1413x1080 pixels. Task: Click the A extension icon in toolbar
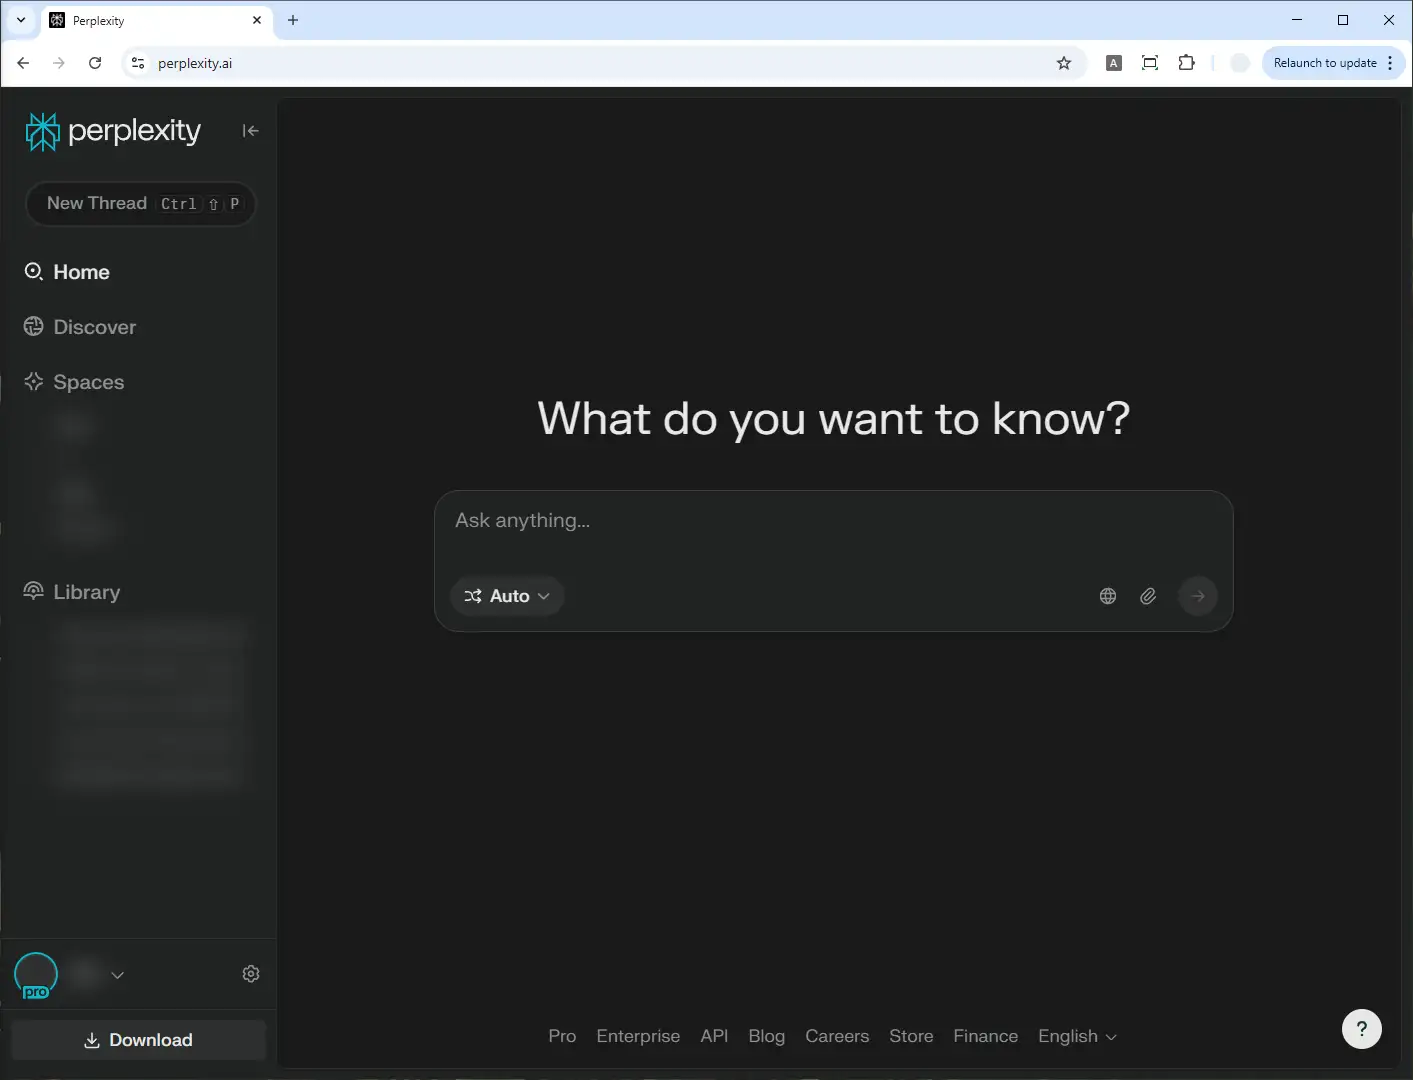(1114, 63)
